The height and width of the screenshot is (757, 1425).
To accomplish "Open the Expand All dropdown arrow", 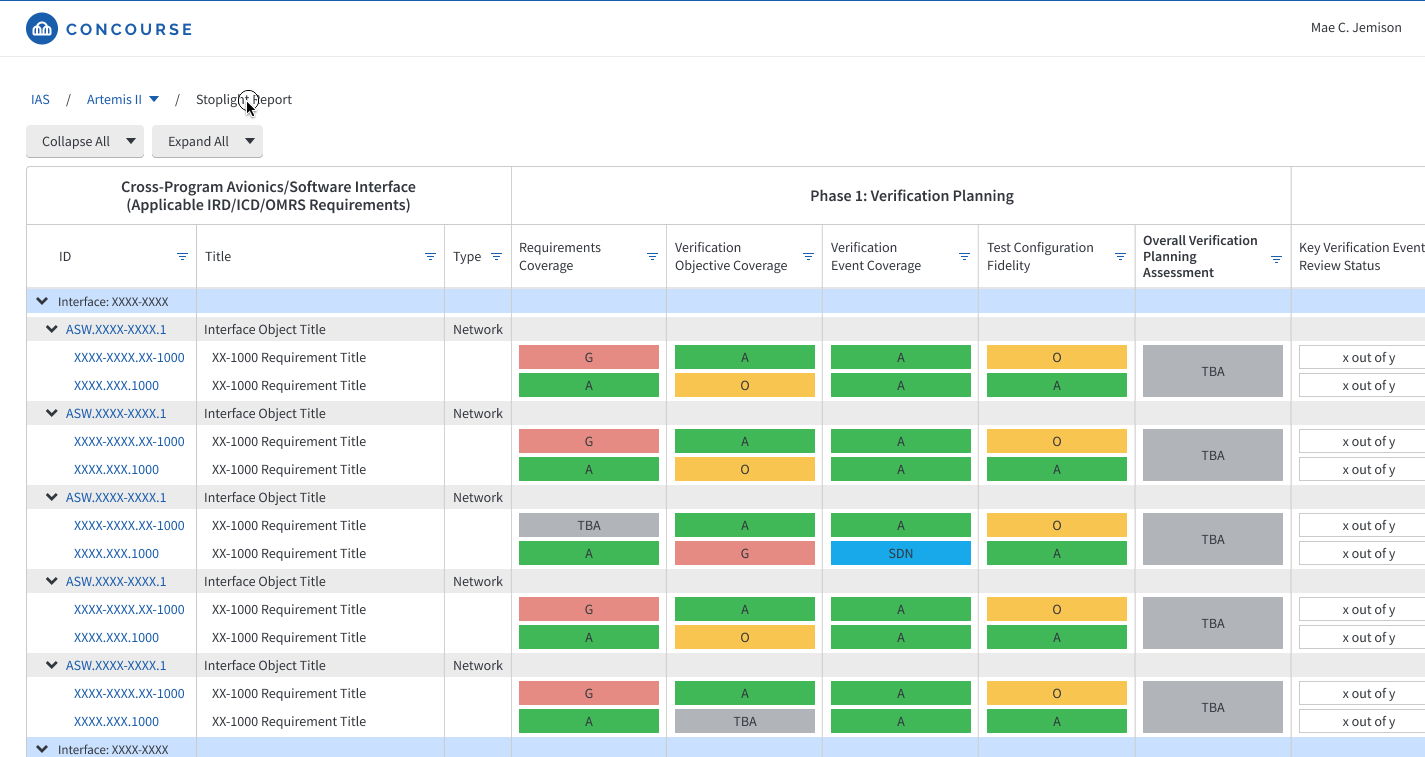I will tap(250, 141).
